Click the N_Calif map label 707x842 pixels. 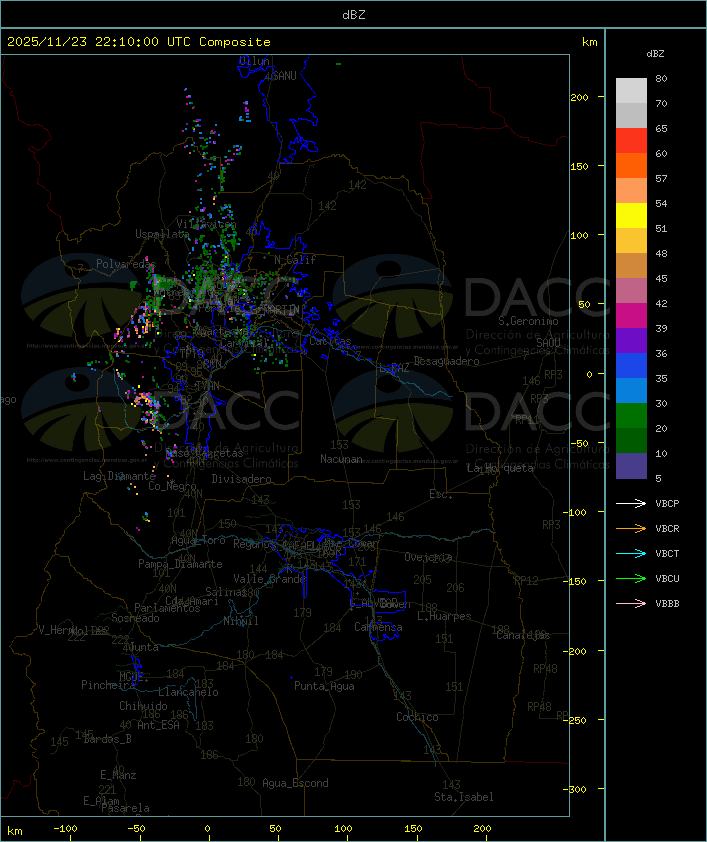[295, 259]
